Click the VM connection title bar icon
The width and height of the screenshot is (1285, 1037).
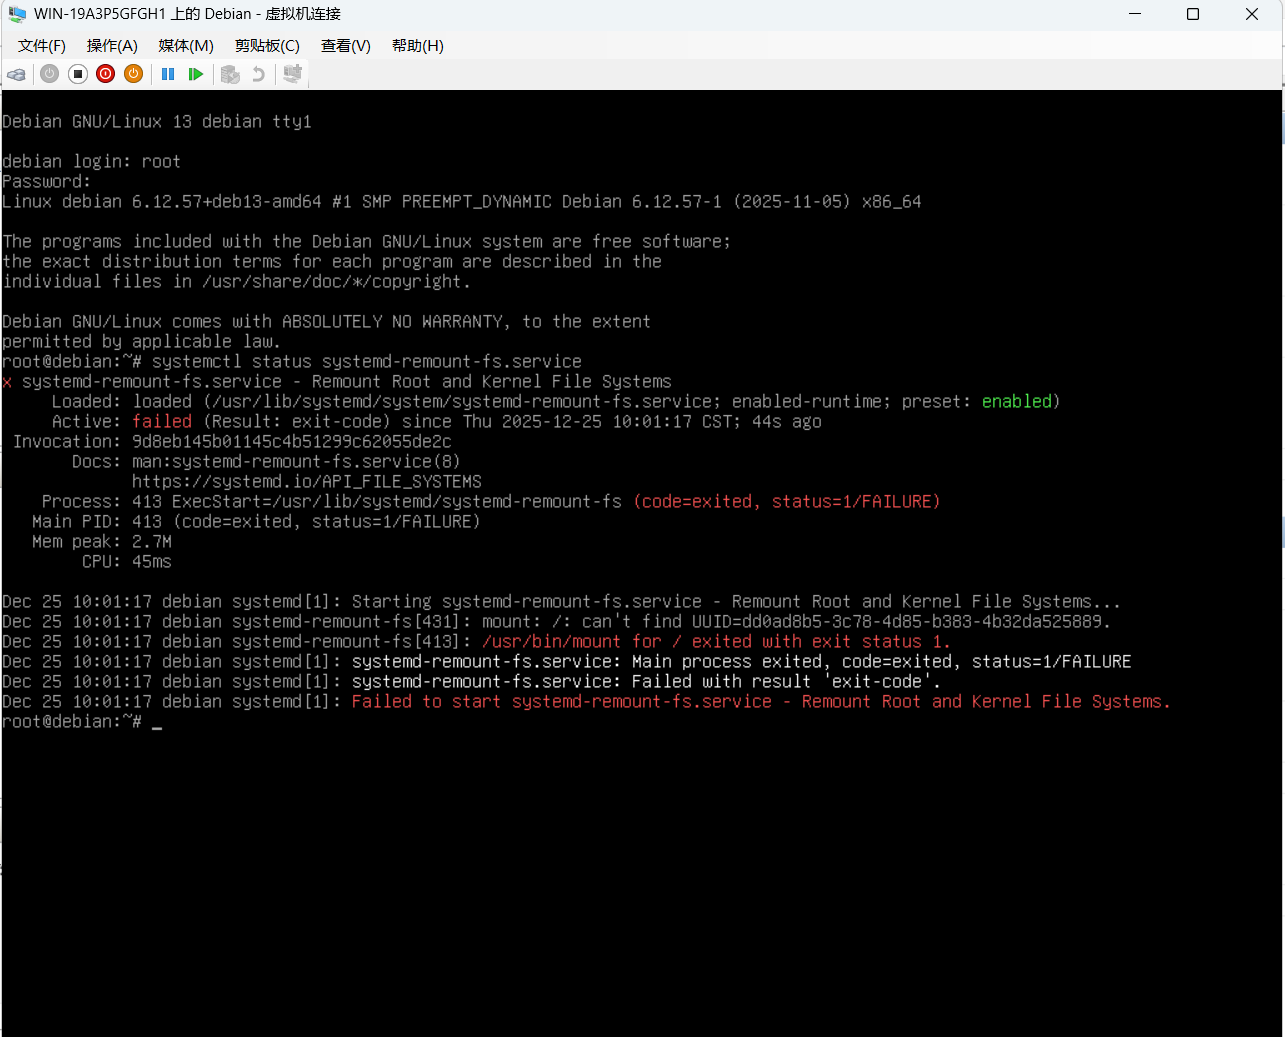coord(17,14)
